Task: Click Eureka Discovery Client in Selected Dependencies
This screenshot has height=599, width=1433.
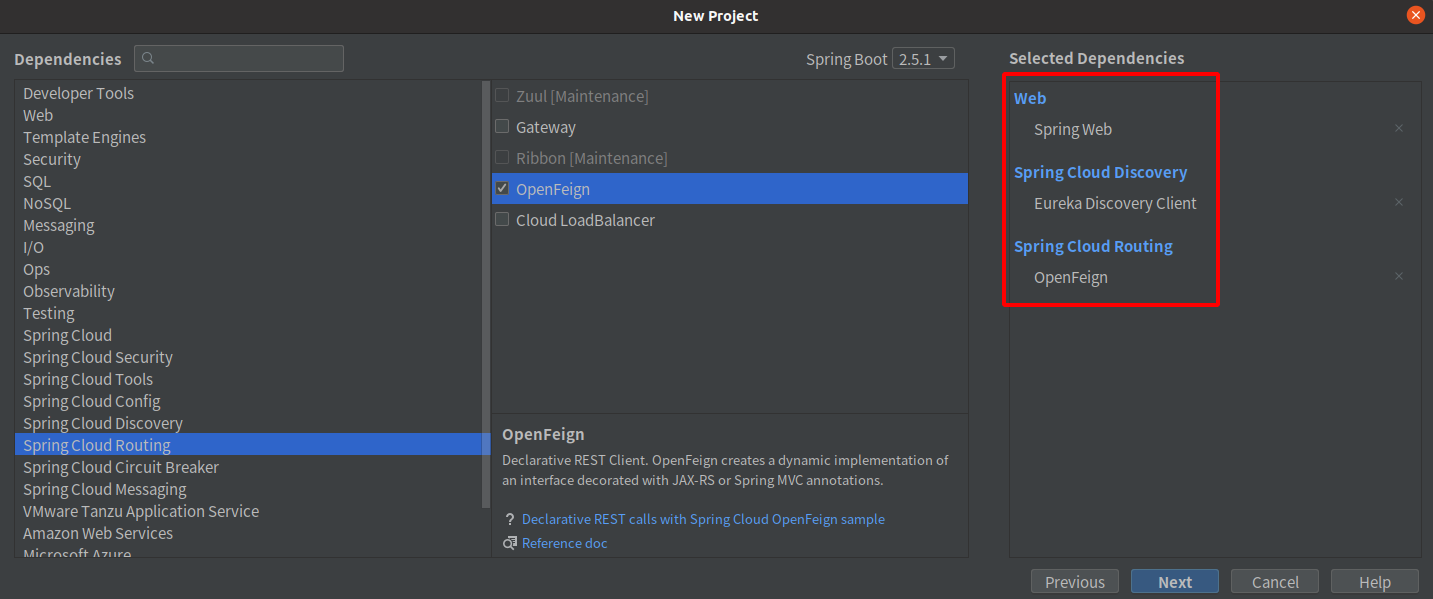Action: [1115, 203]
